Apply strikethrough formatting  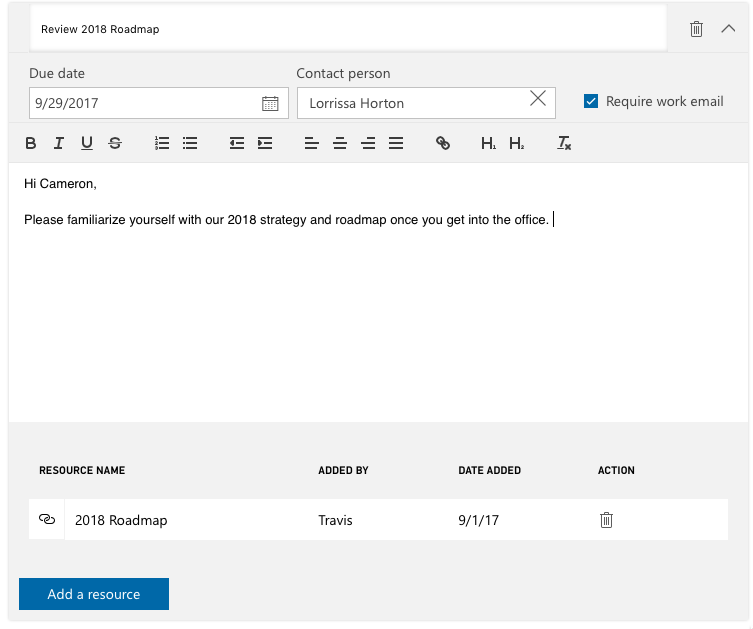pyautogui.click(x=115, y=144)
